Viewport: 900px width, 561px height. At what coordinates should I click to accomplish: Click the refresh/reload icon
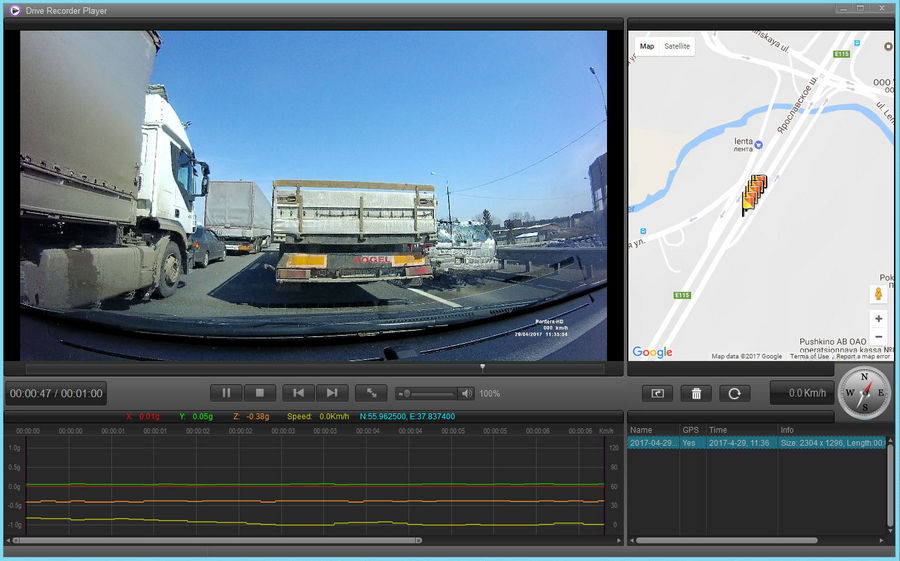735,393
